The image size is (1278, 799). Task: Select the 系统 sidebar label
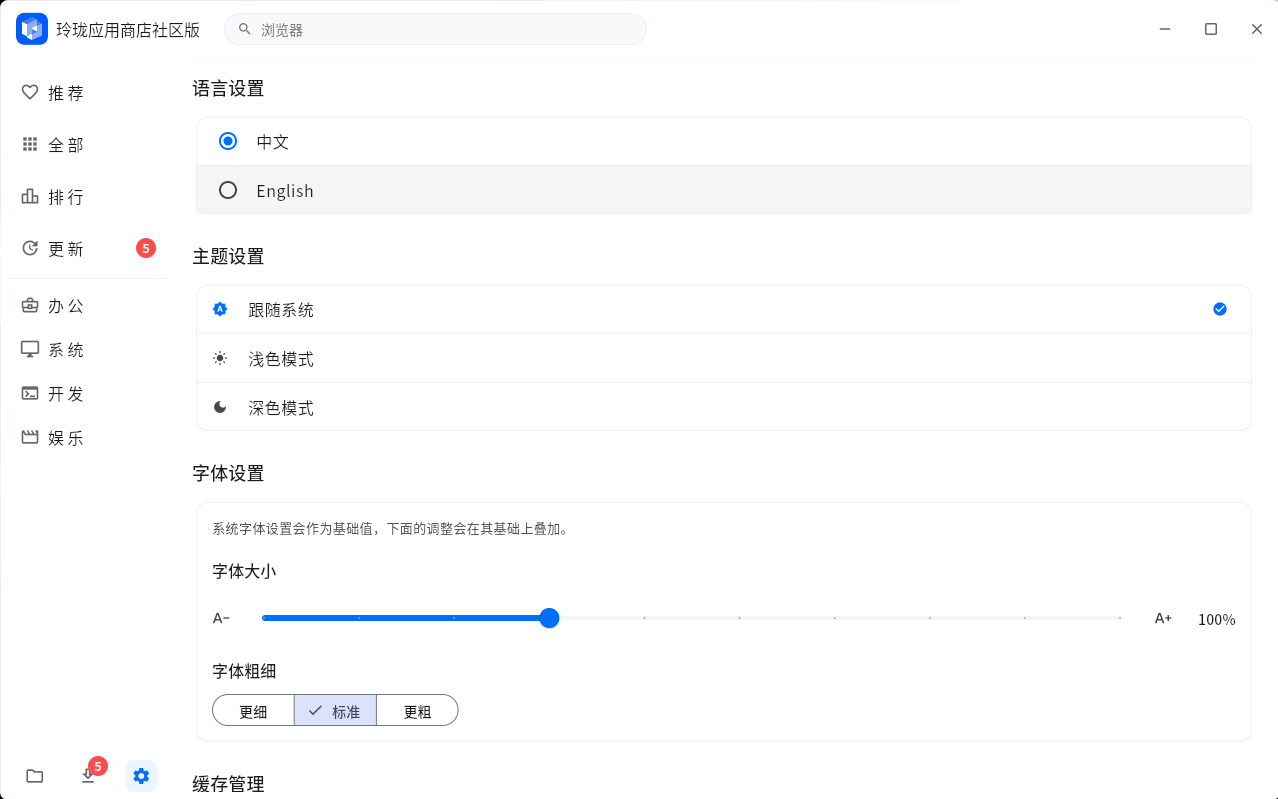[66, 350]
